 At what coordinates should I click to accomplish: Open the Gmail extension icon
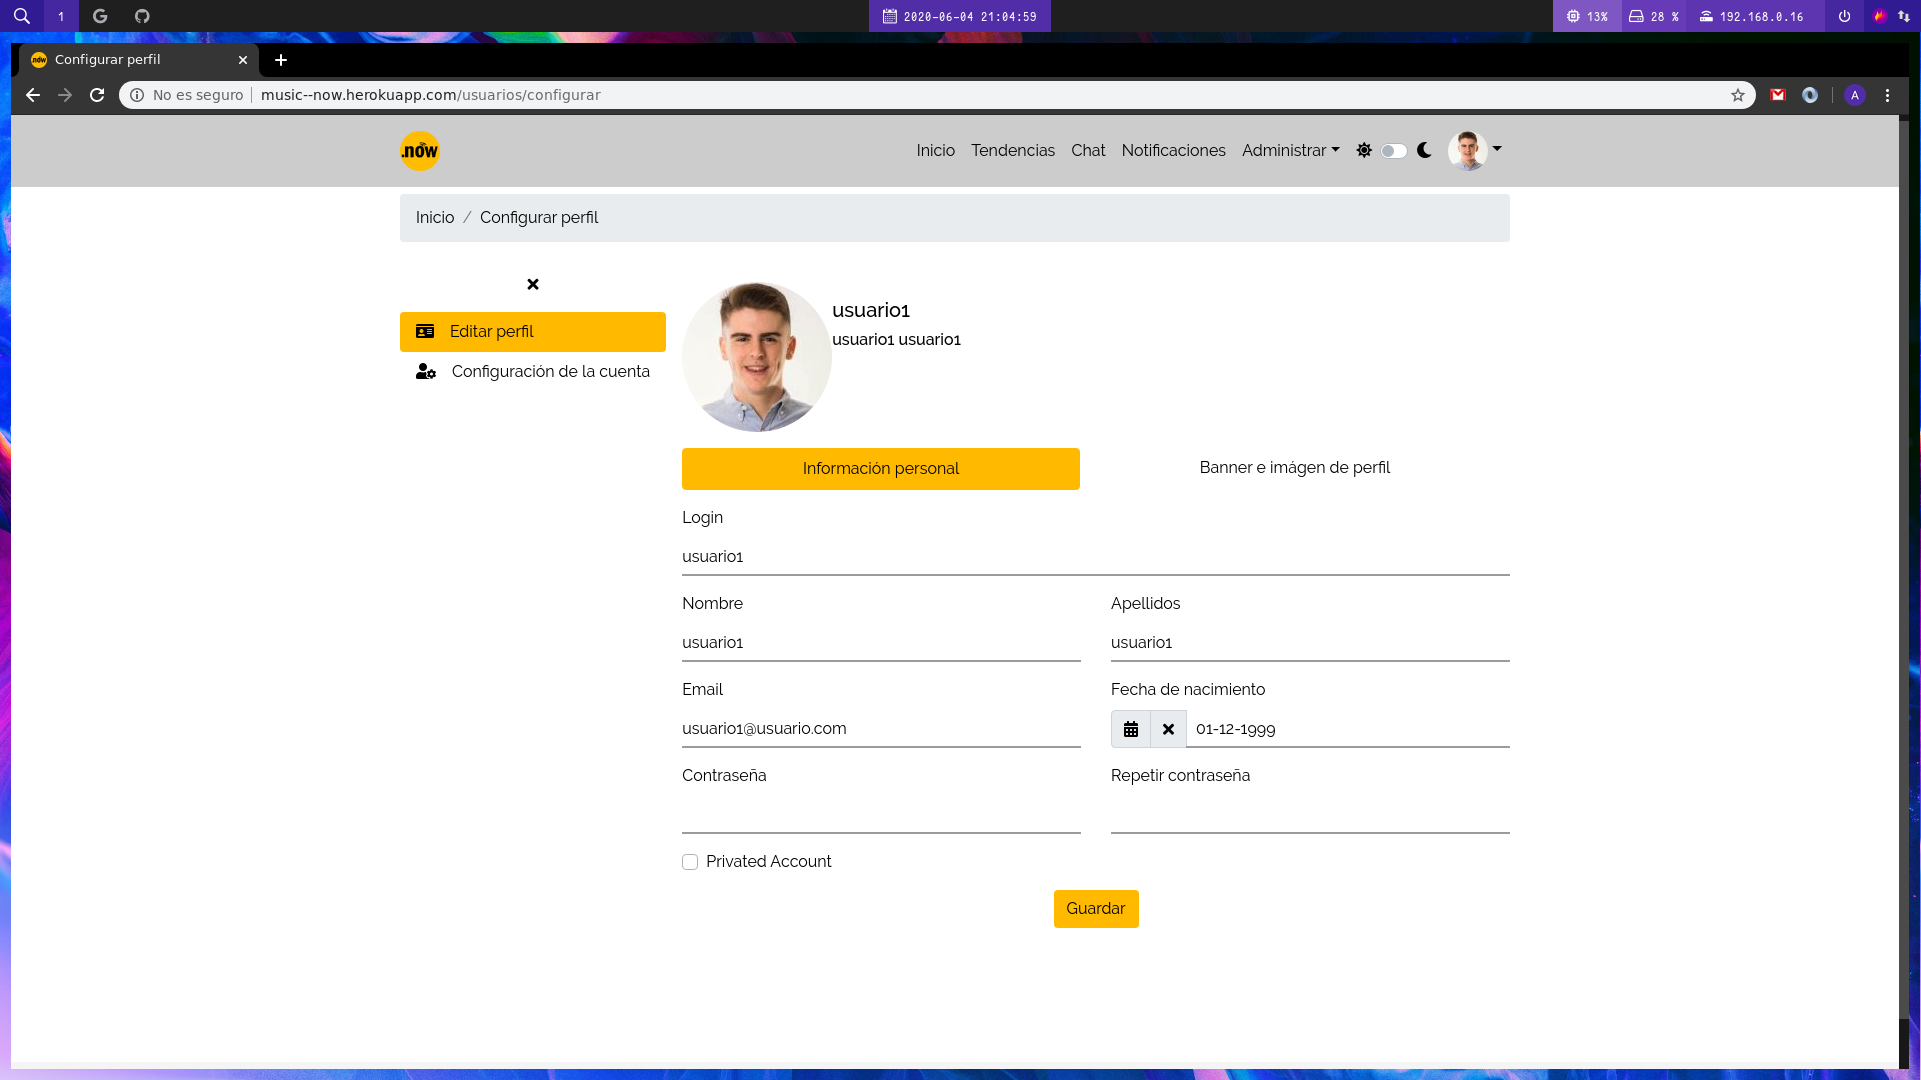[1778, 95]
